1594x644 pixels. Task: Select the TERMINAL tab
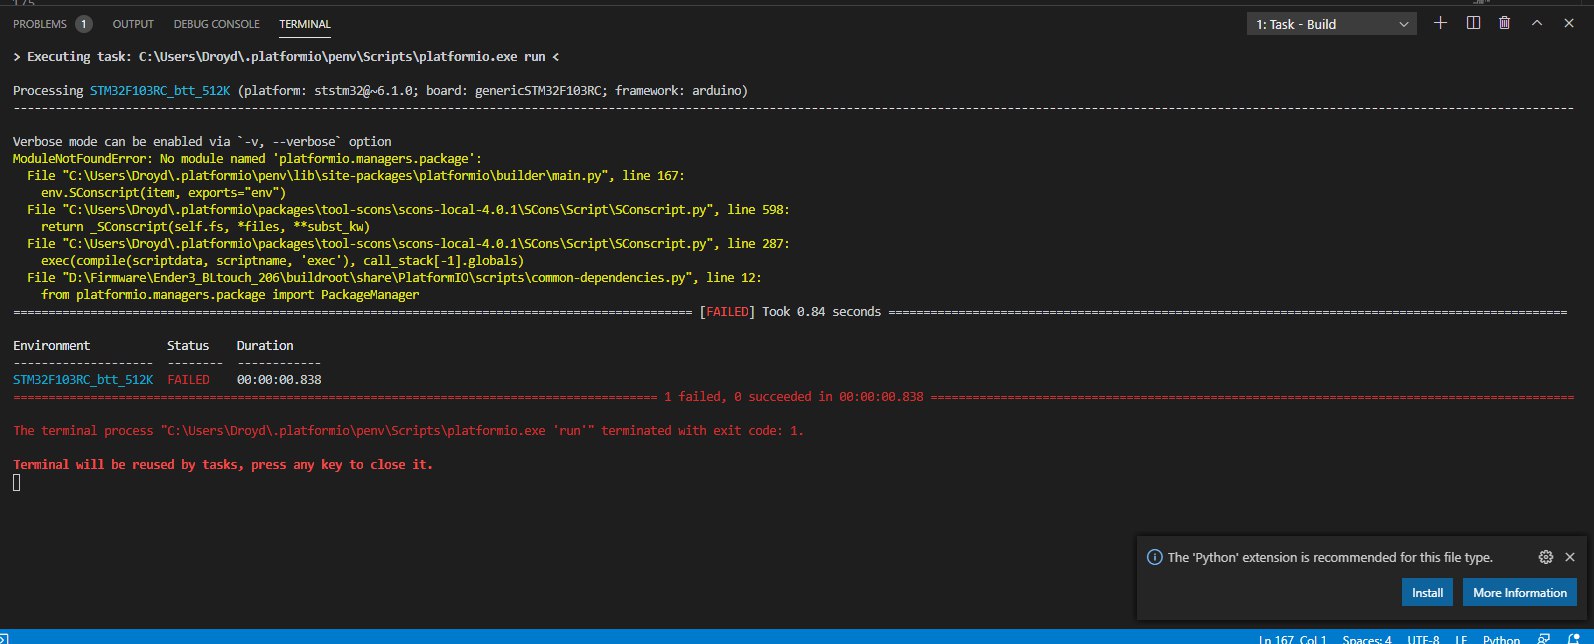(305, 24)
